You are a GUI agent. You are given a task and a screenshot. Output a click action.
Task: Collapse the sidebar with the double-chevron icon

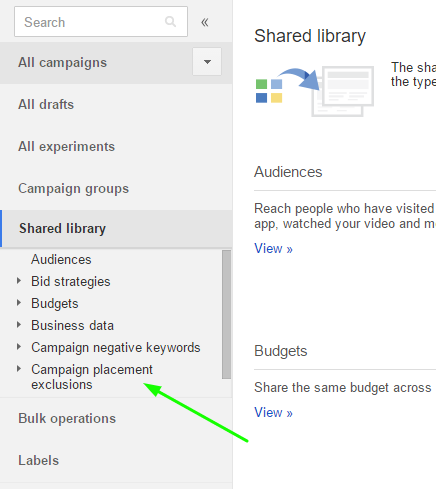point(205,22)
